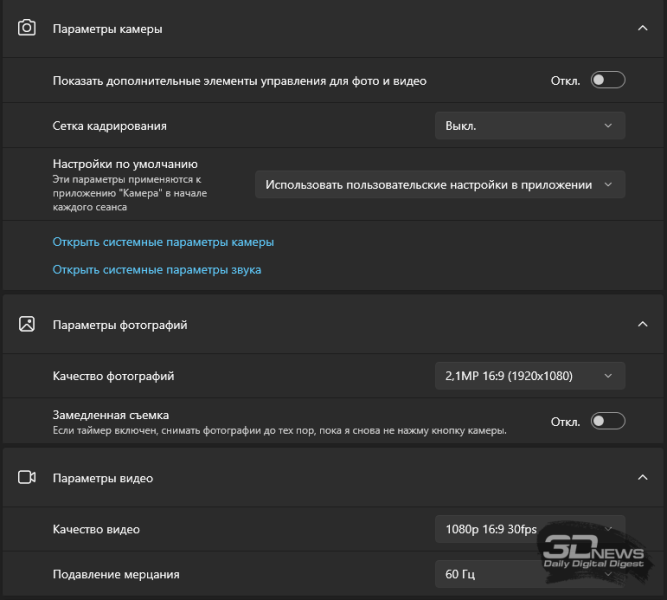This screenshot has width=667, height=600.
Task: Collapse the Параметры камеры section chevron
Action: tap(643, 28)
